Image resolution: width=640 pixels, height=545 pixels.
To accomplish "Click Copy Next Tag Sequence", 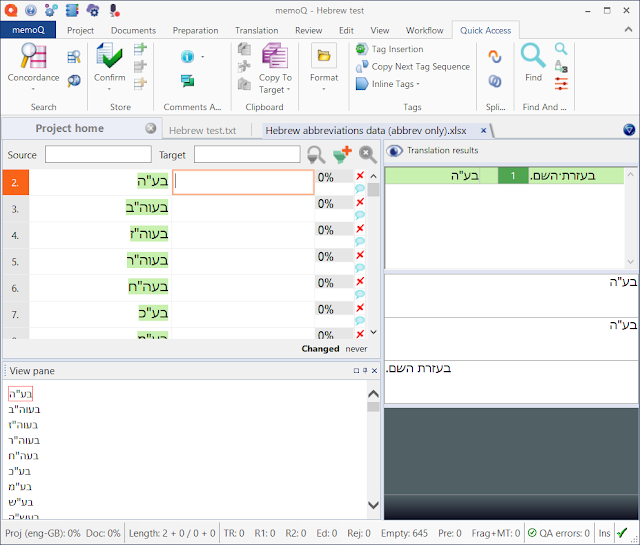I will click(x=413, y=67).
